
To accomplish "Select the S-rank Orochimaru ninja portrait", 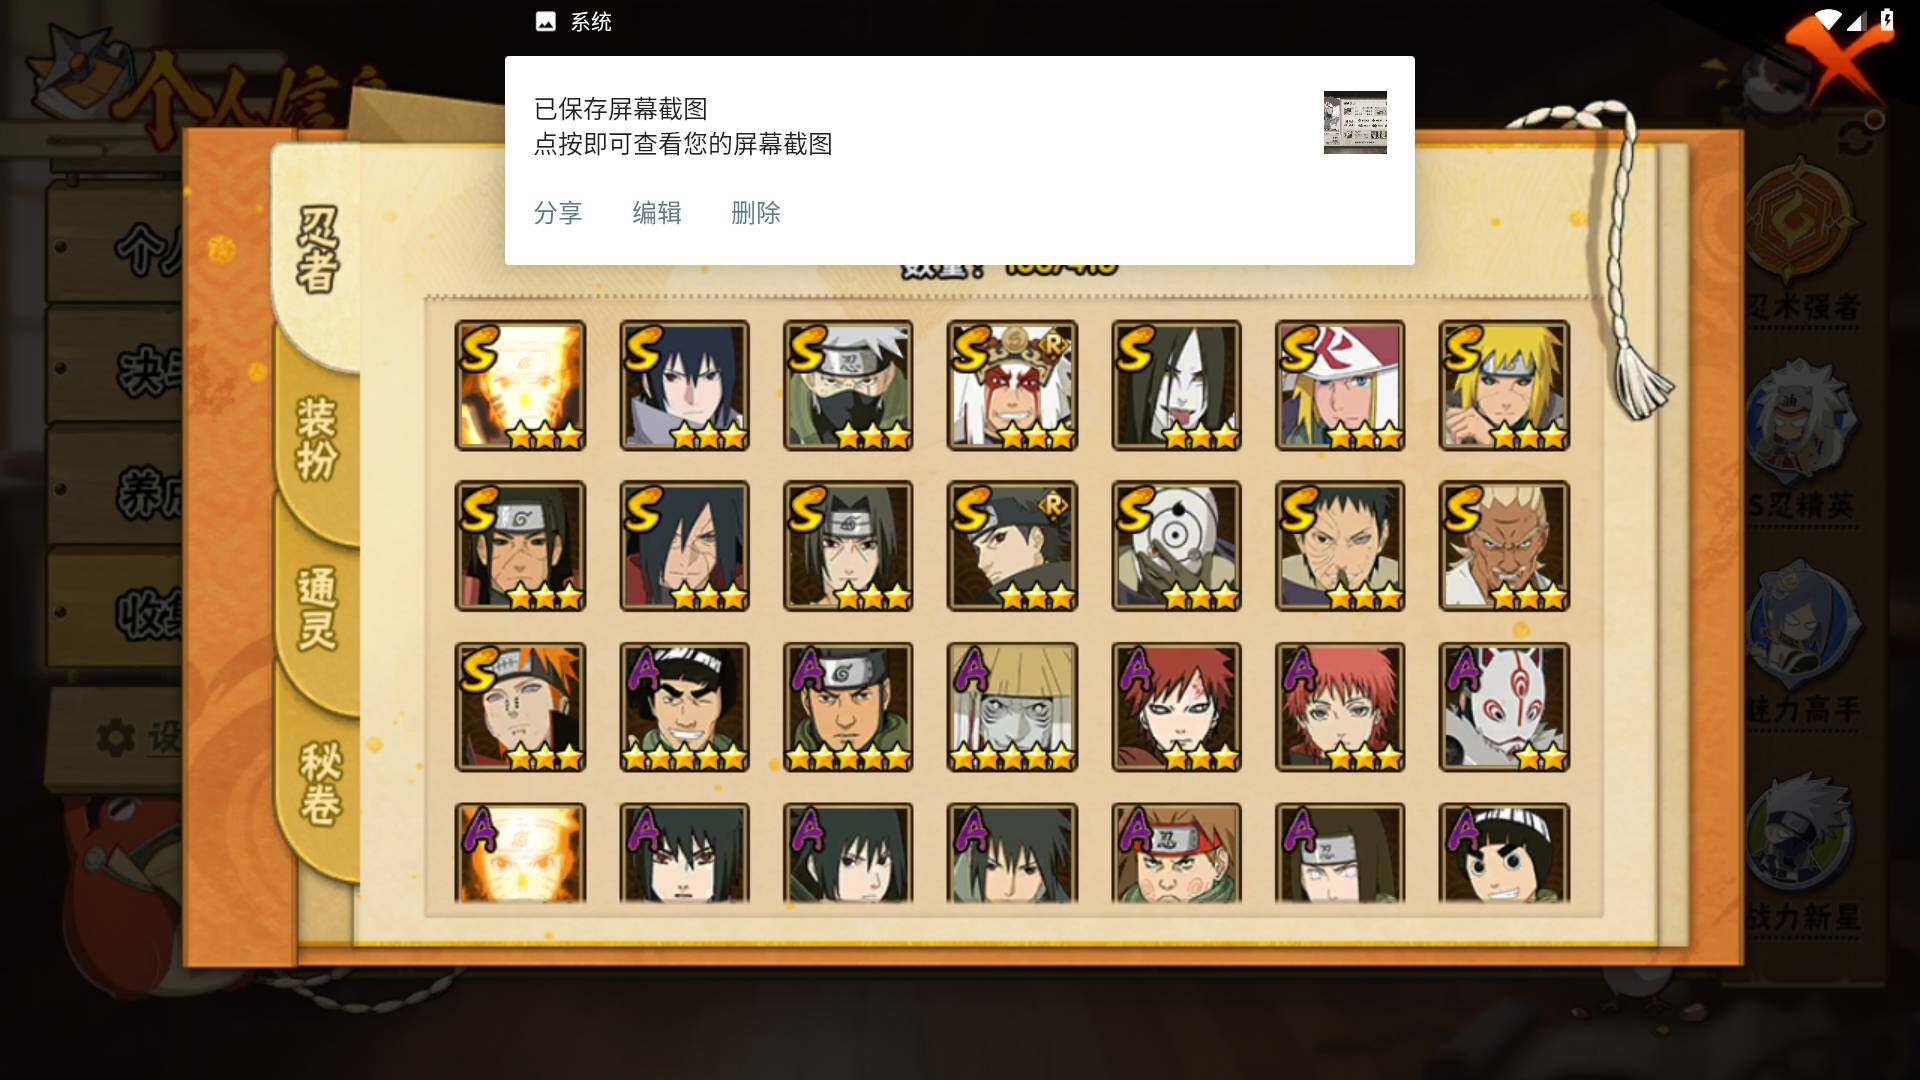I will point(1176,385).
